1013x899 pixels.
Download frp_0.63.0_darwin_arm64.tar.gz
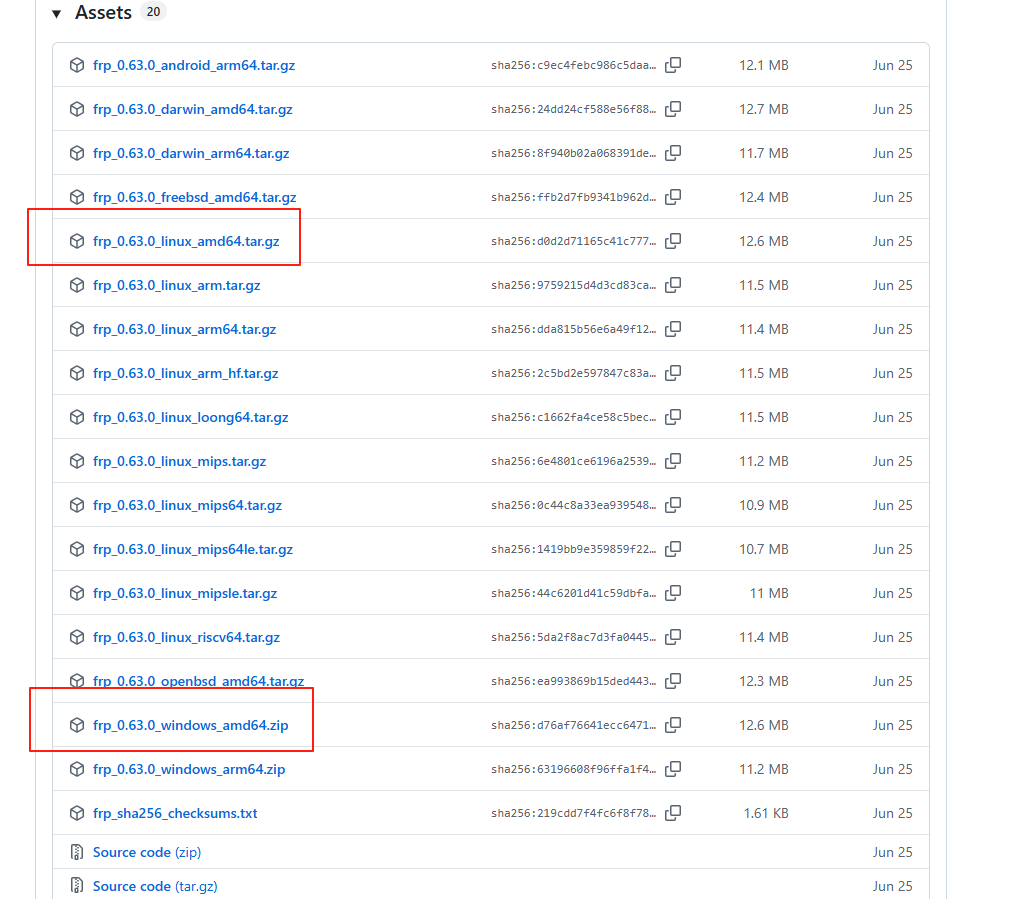pos(191,153)
